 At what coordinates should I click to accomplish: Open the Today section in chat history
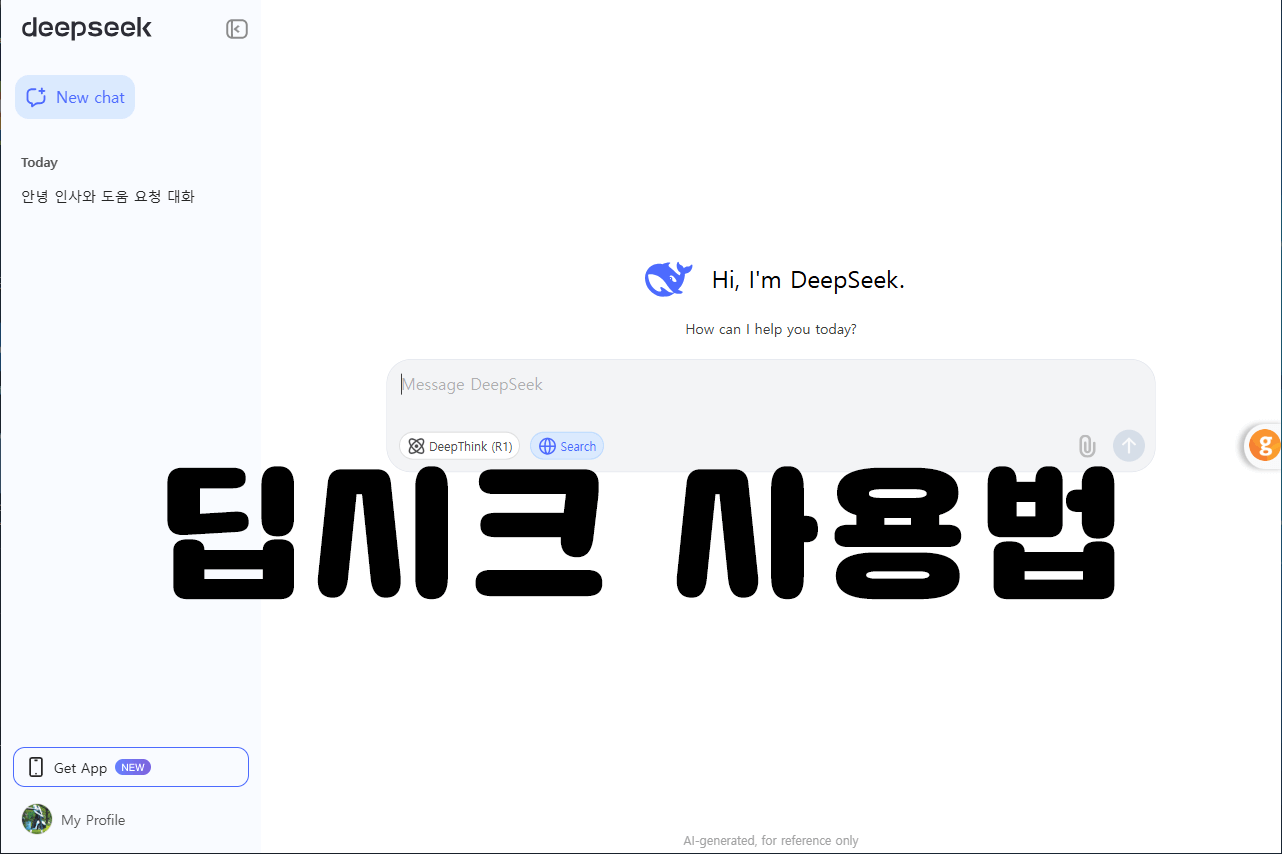click(x=39, y=162)
